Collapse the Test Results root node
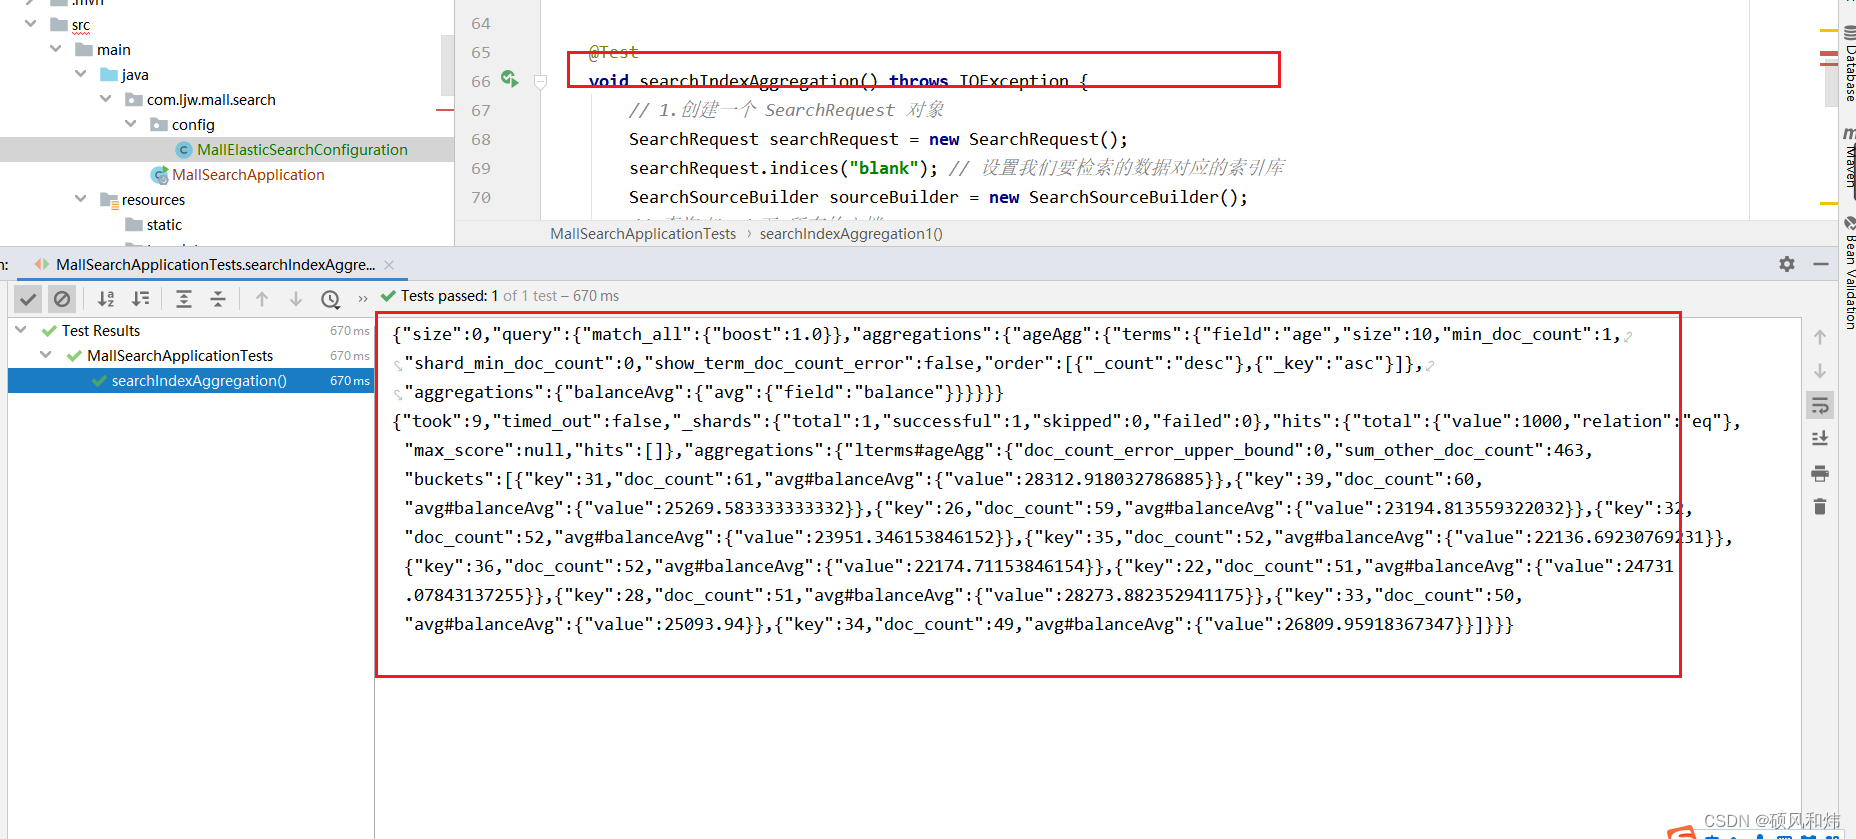The image size is (1856, 839). (x=21, y=330)
